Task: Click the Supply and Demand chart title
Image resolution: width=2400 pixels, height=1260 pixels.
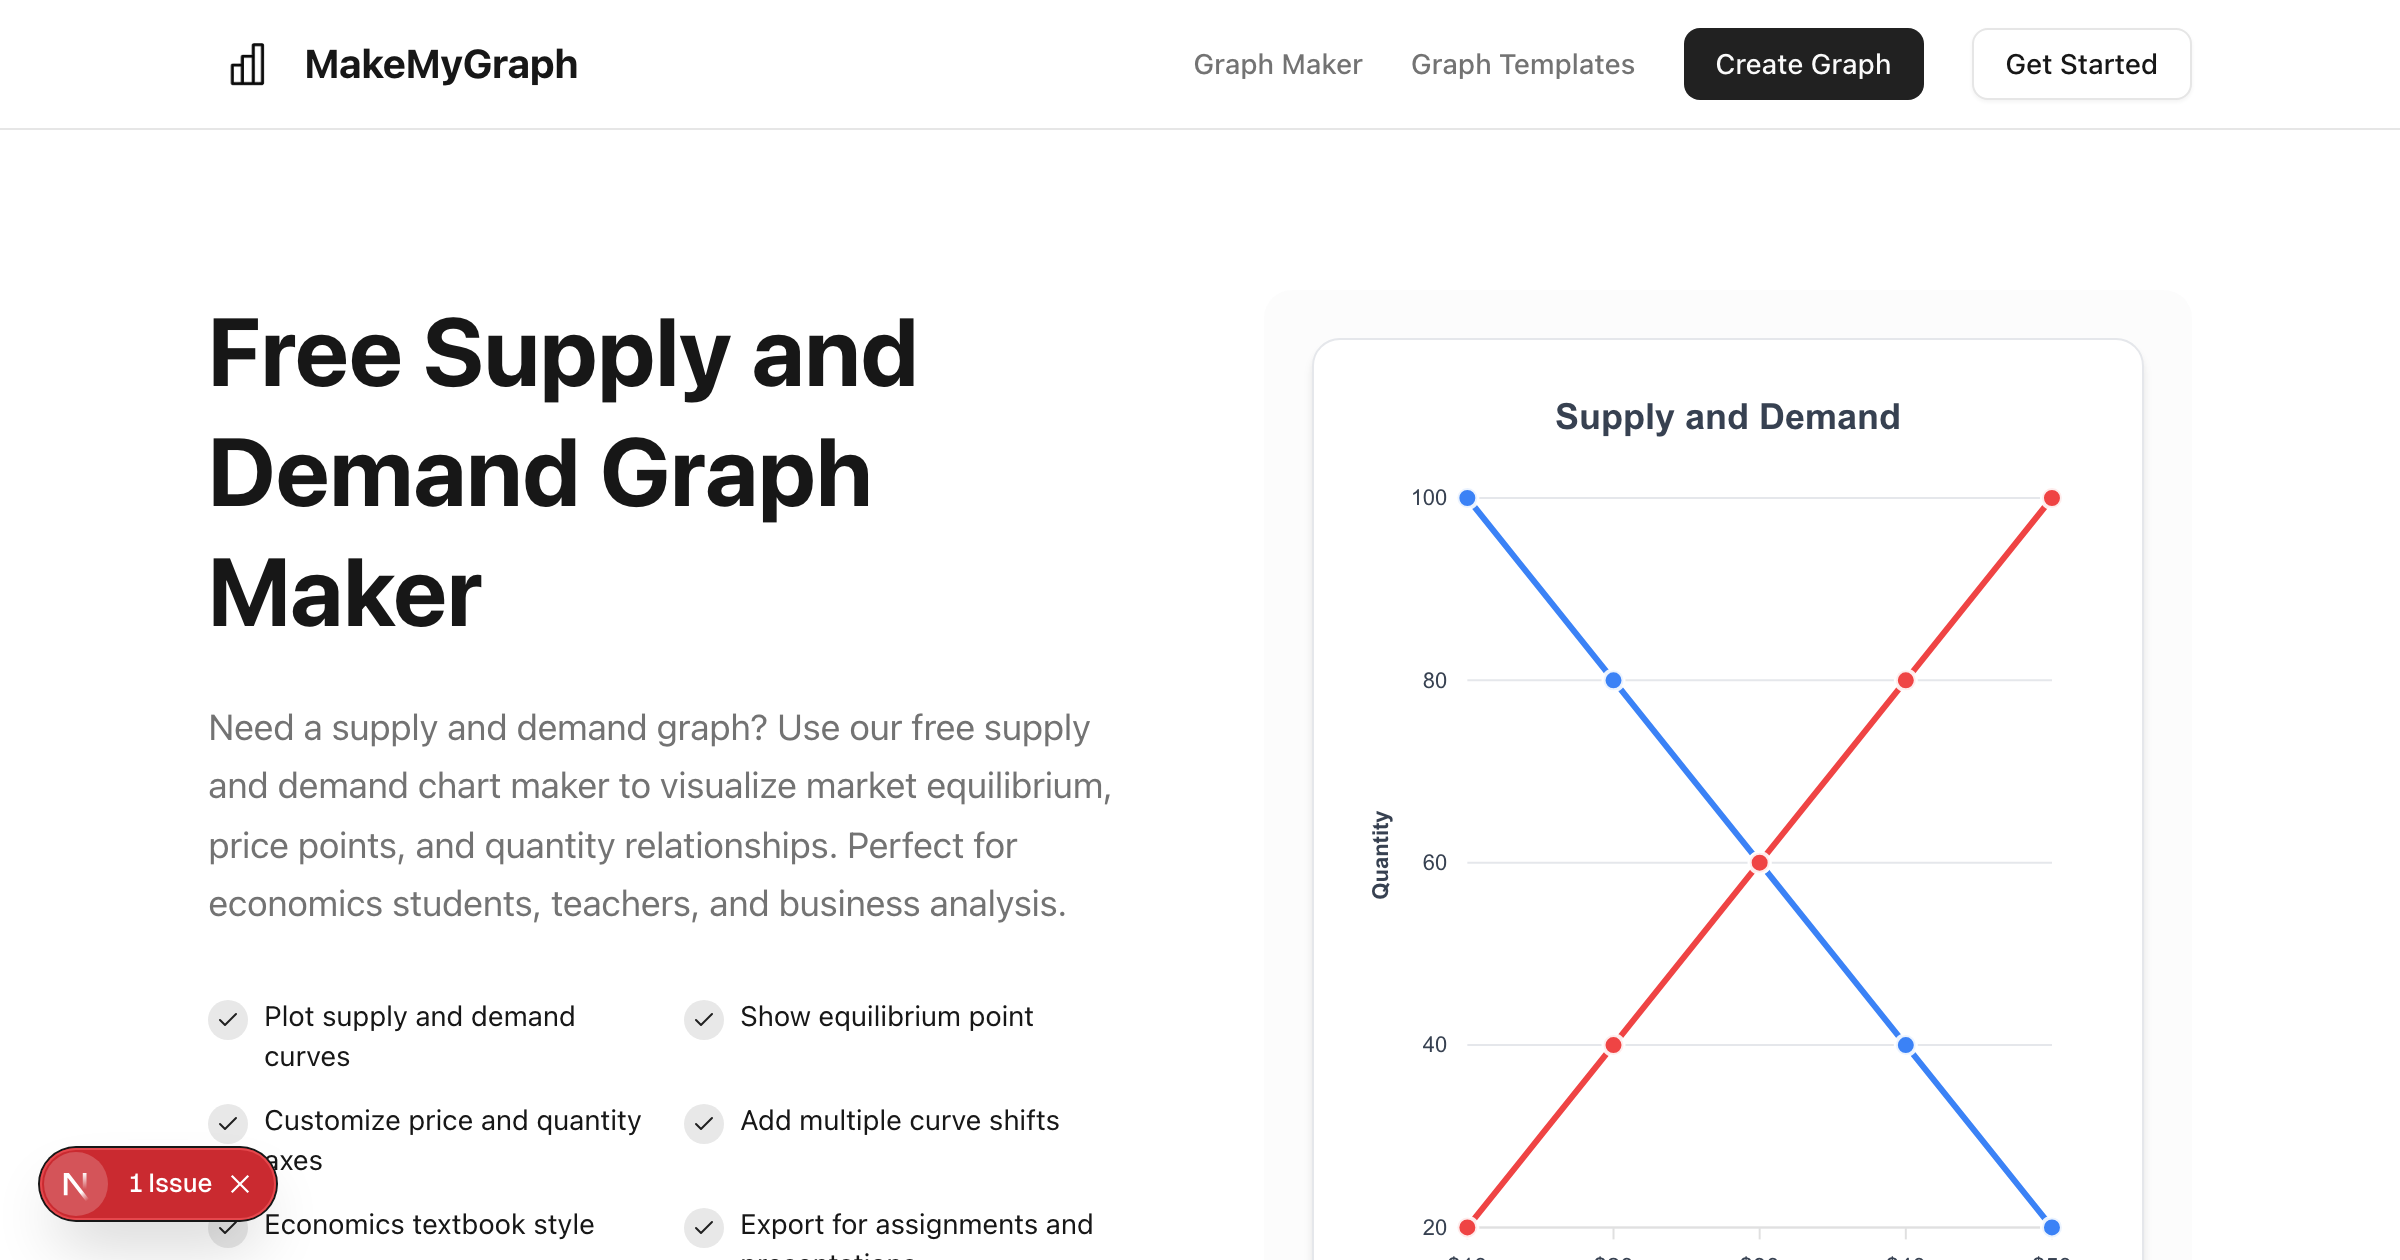Action: [1727, 416]
